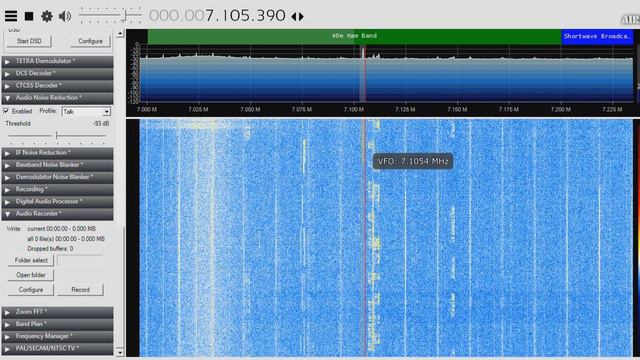
Task: Click the frequency display 7.105.390
Action: point(217,16)
